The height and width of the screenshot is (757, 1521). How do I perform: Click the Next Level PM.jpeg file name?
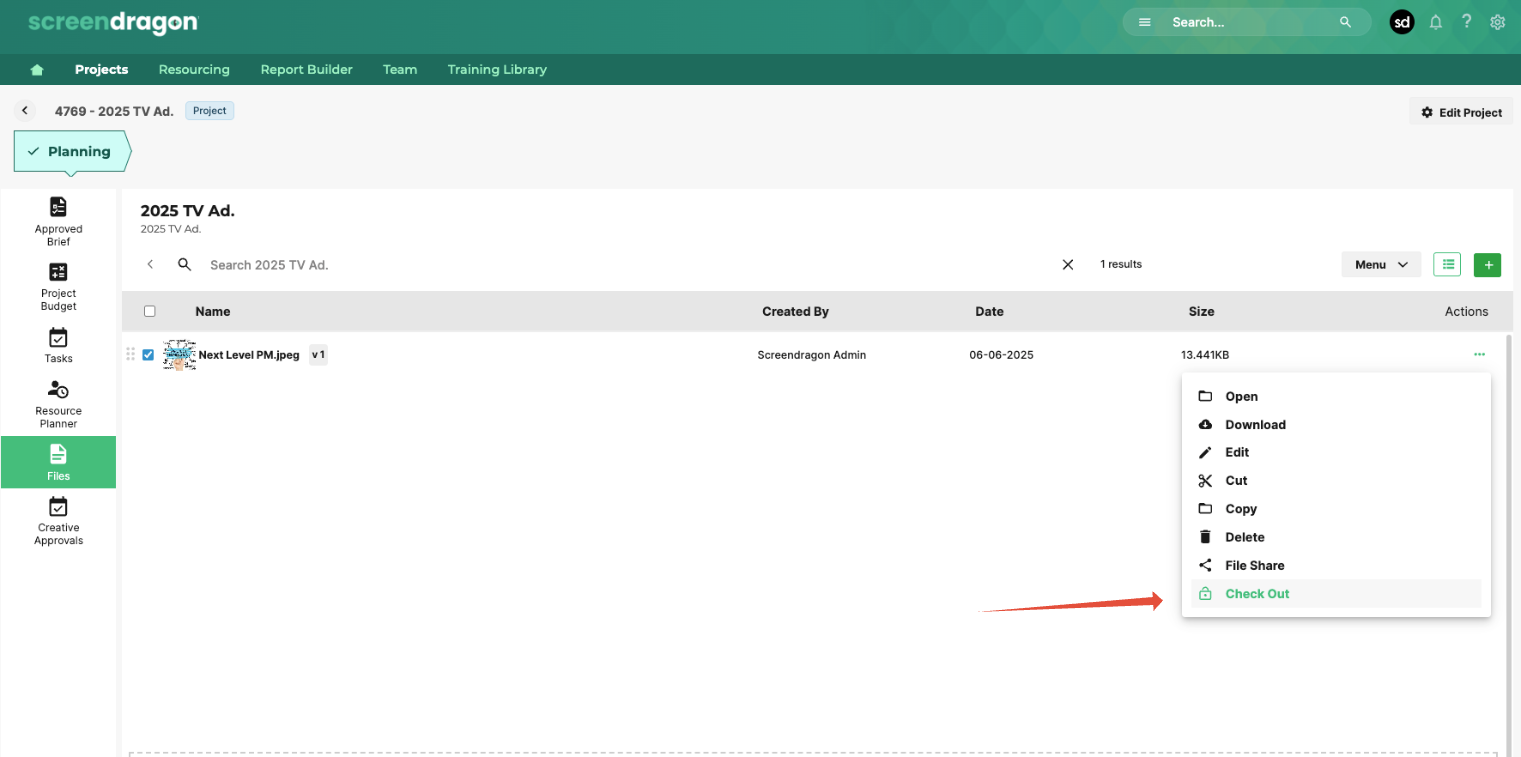(x=249, y=355)
